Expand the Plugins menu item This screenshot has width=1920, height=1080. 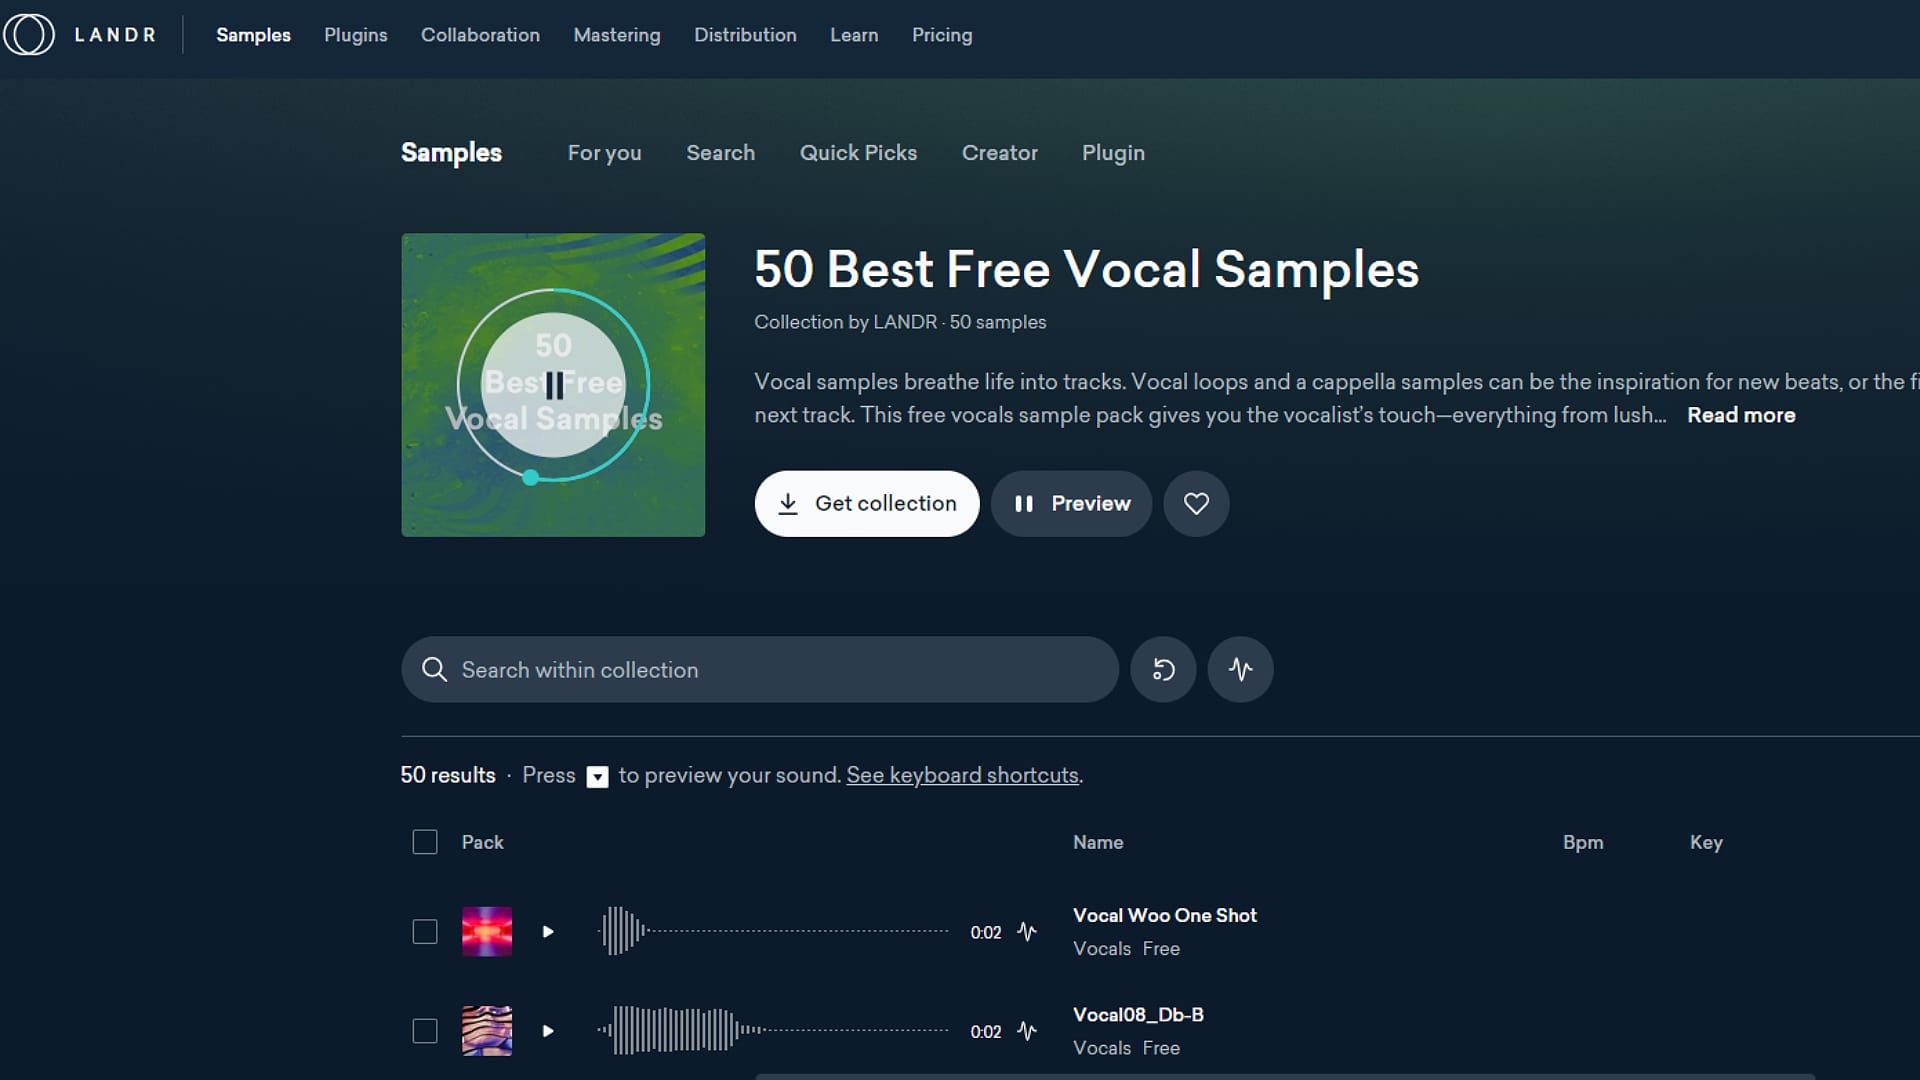(x=356, y=34)
